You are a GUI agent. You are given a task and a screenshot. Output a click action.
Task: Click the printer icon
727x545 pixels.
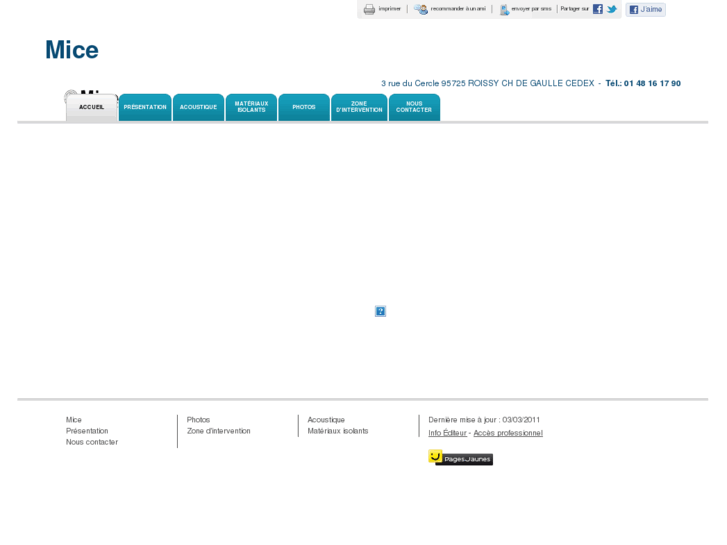(369, 9)
